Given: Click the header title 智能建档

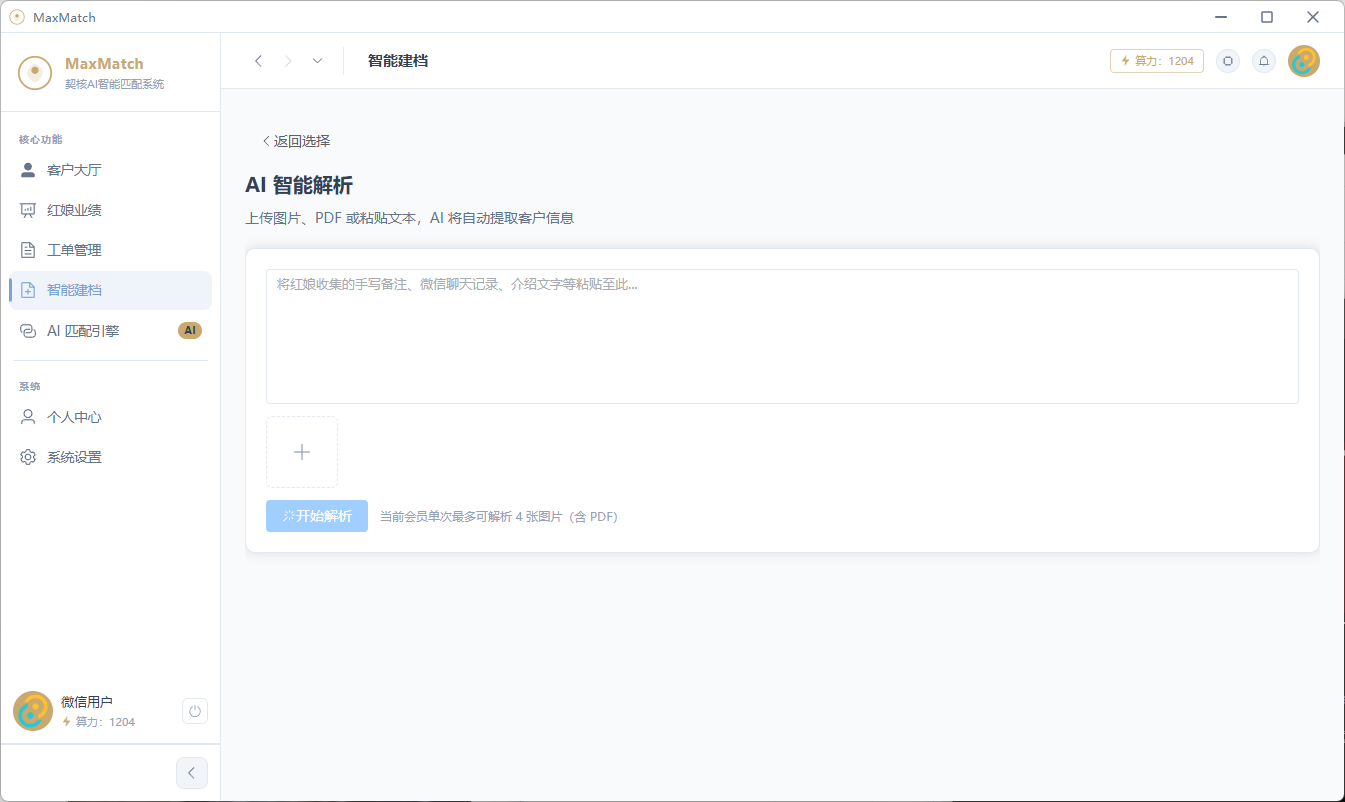Looking at the screenshot, I should [398, 61].
